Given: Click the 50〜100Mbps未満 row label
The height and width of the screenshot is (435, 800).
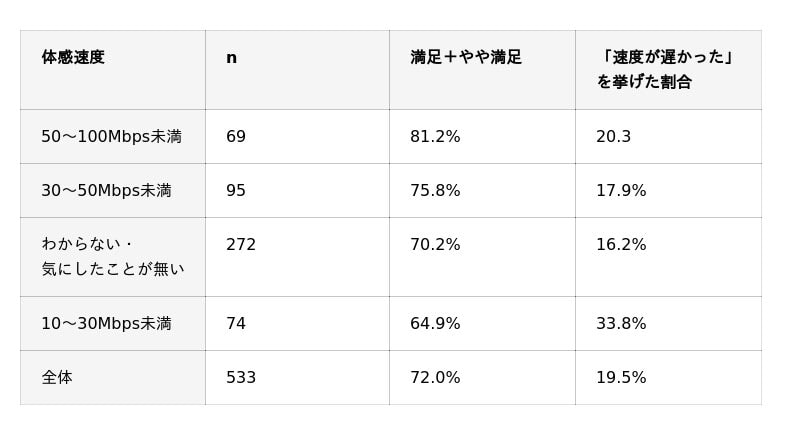Looking at the screenshot, I should point(113,137).
